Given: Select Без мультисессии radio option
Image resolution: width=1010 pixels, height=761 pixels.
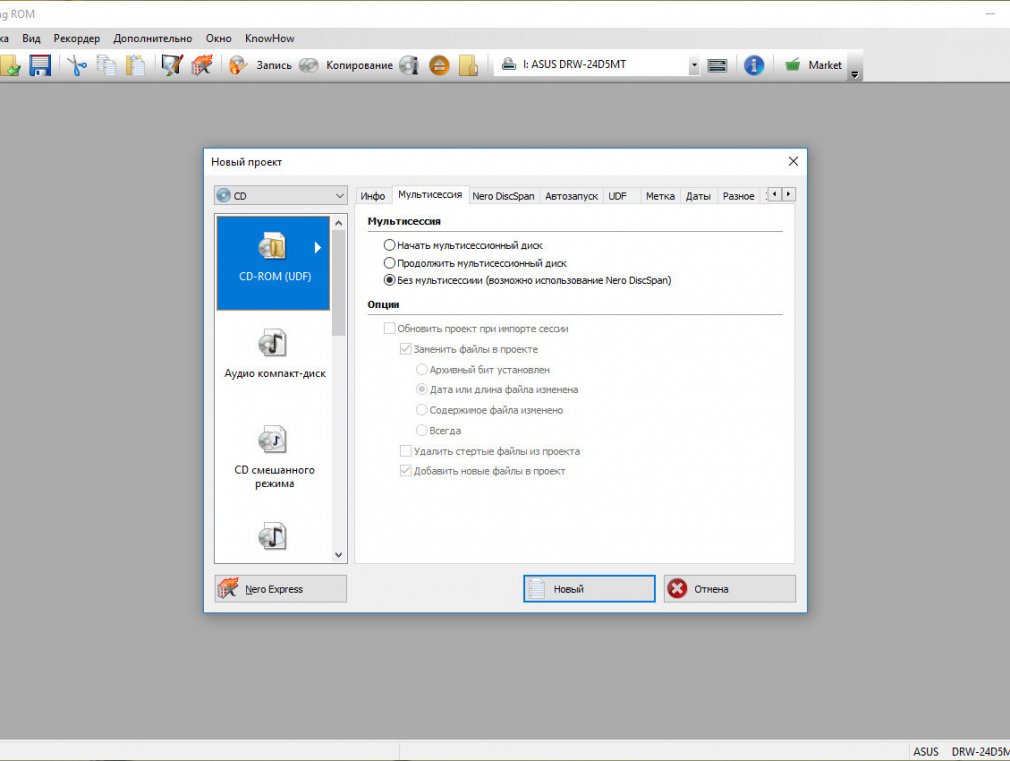Looking at the screenshot, I should click(389, 280).
